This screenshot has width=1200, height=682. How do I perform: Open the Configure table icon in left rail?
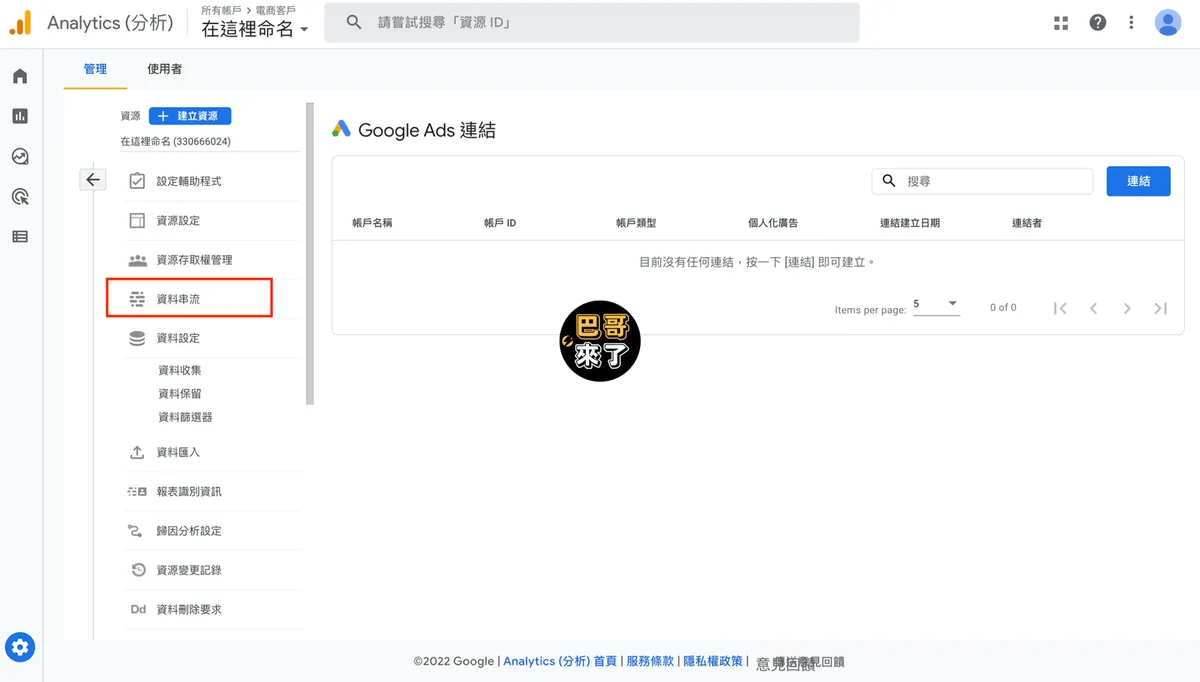20,237
